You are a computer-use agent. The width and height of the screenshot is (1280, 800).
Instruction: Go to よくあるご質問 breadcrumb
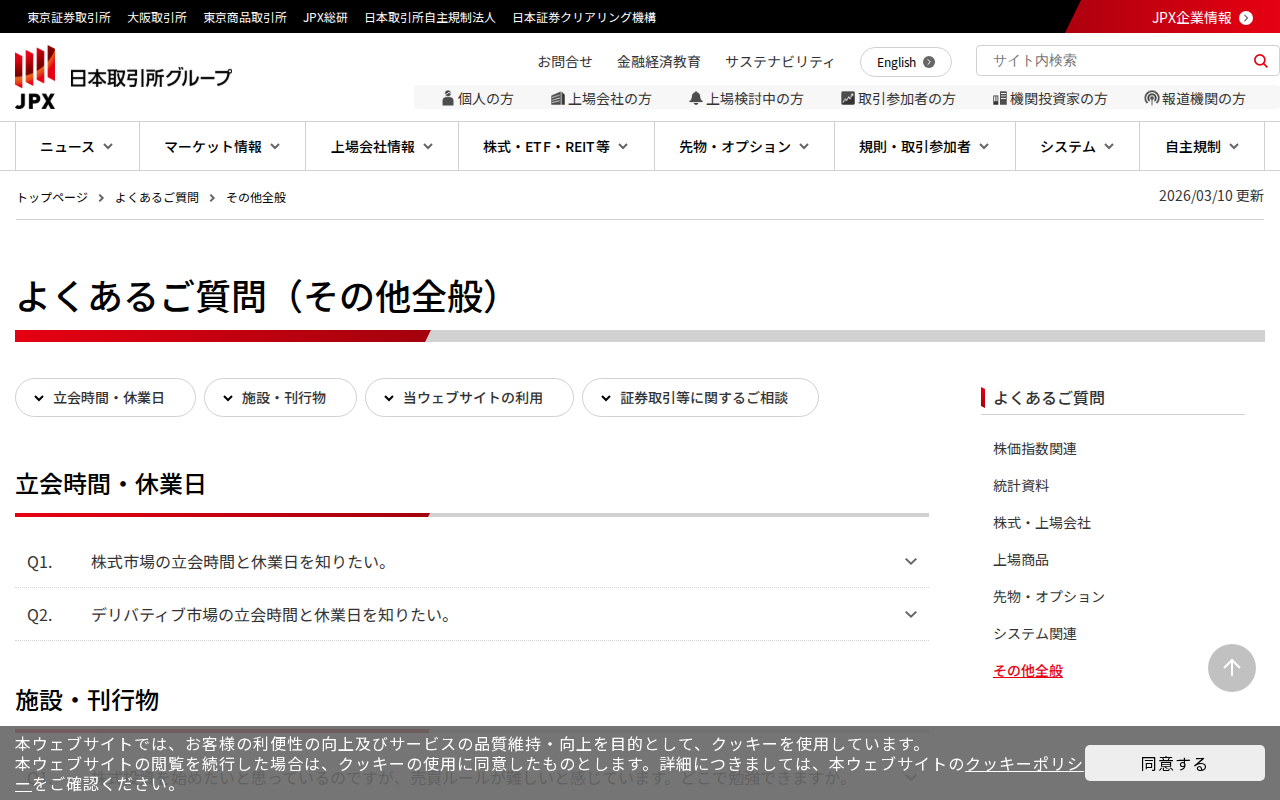[x=157, y=198]
